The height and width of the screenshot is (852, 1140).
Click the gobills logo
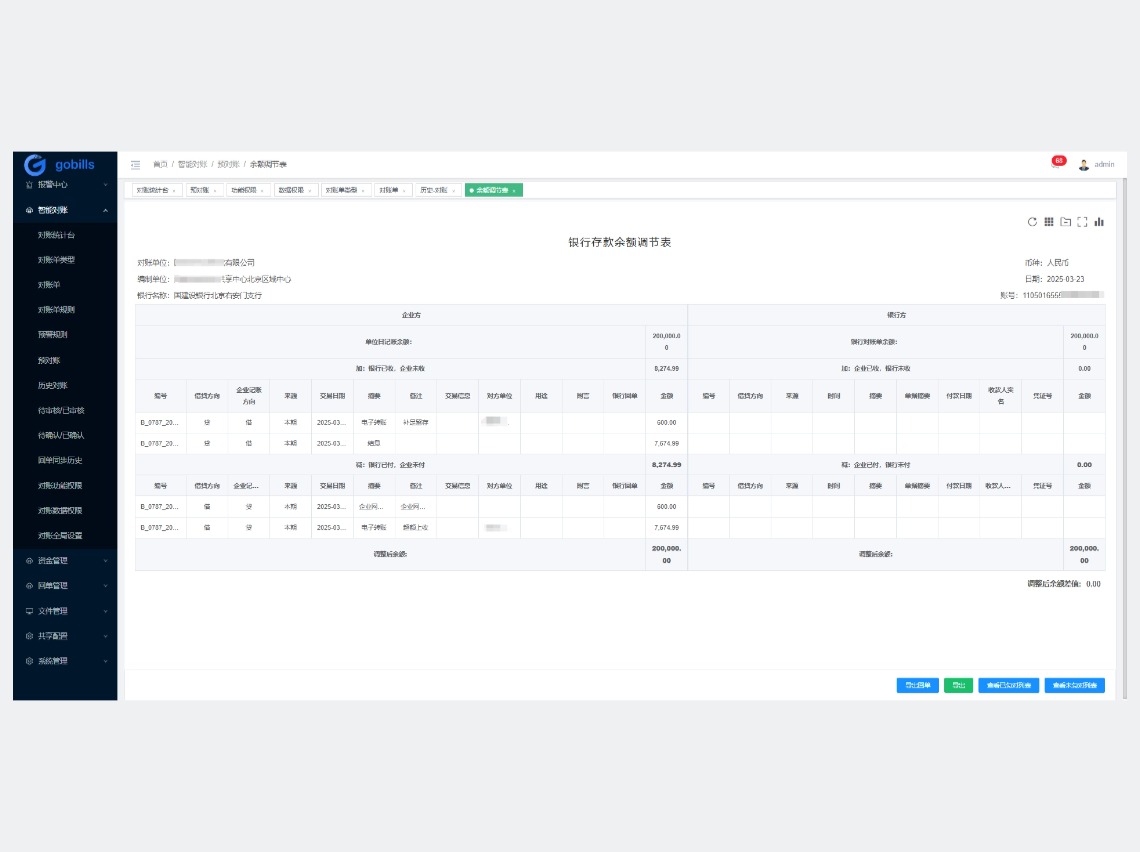[x=61, y=165]
